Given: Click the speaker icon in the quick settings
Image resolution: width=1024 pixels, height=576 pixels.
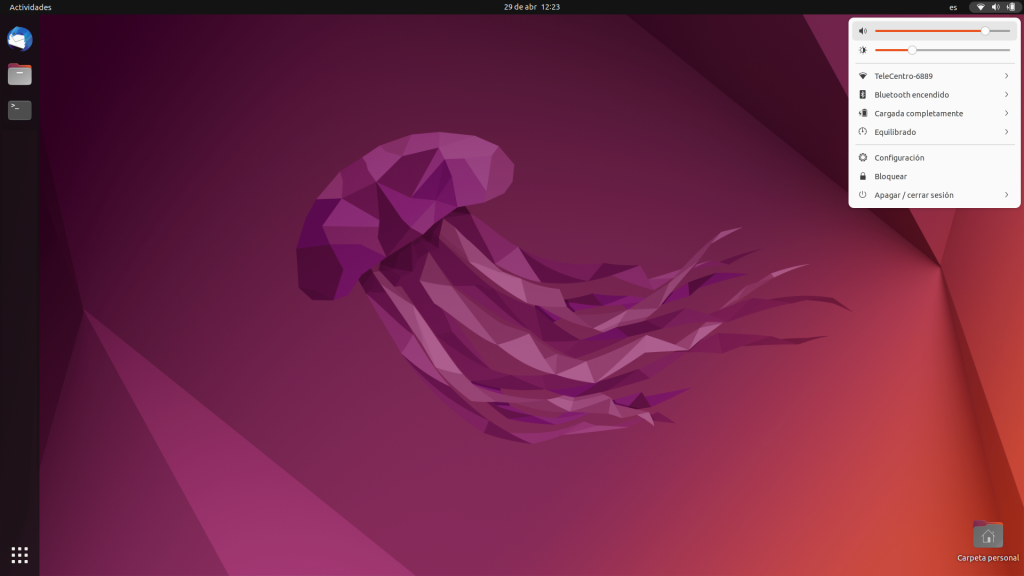Looking at the screenshot, I should 862,30.
